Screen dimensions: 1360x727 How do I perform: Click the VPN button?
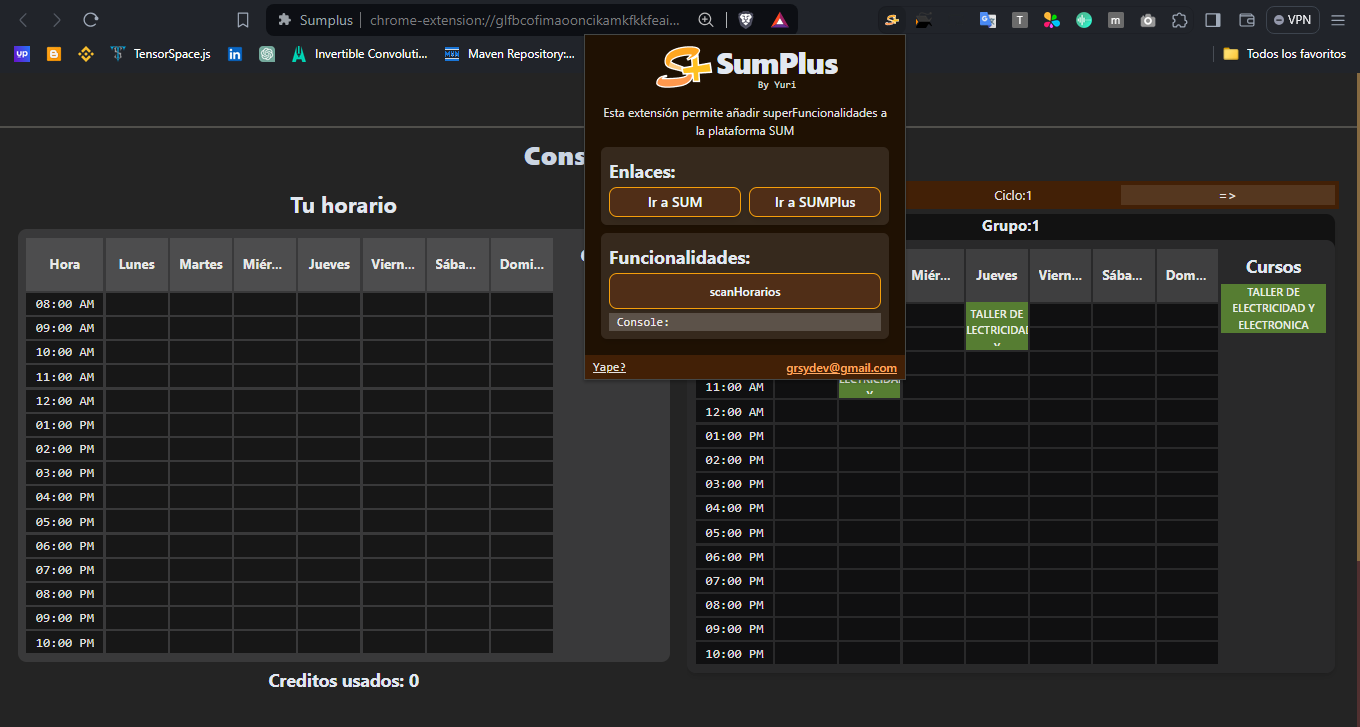click(x=1293, y=20)
